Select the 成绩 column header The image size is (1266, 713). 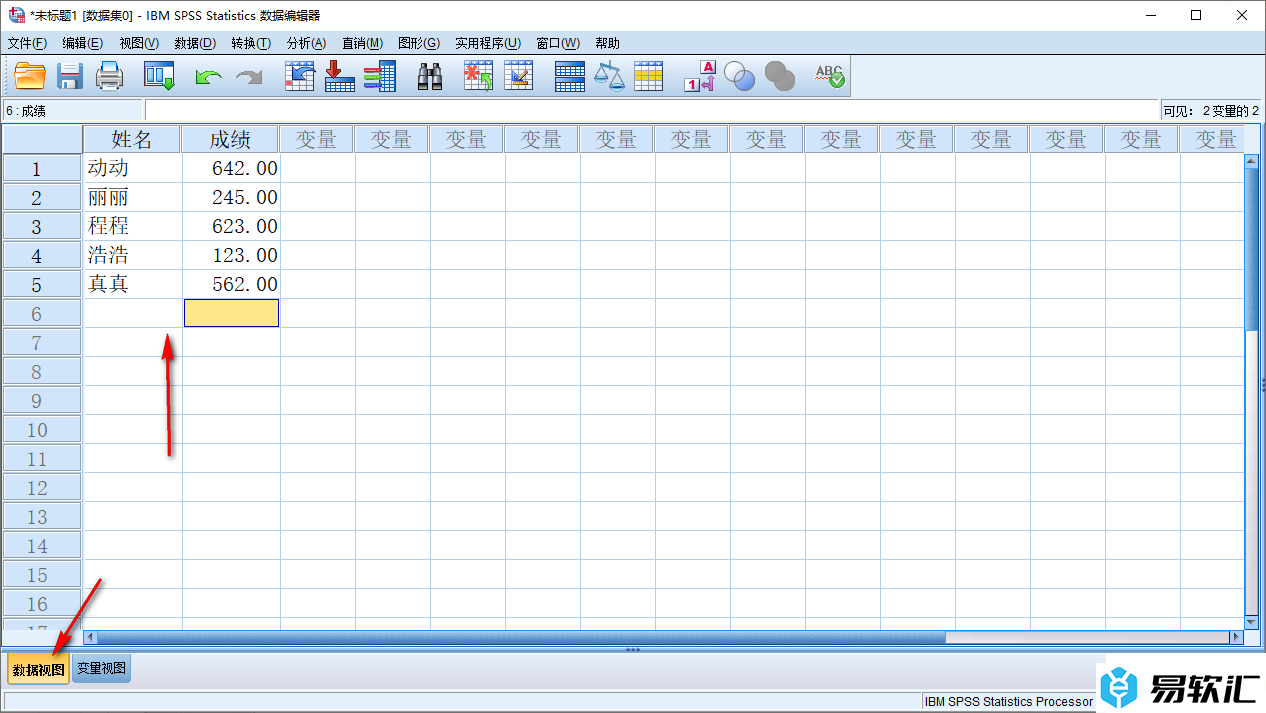click(x=230, y=139)
